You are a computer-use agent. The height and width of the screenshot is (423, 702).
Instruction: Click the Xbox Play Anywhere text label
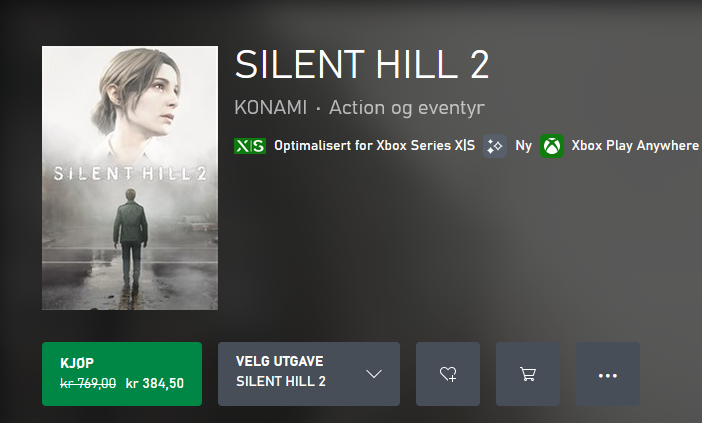tap(635, 146)
